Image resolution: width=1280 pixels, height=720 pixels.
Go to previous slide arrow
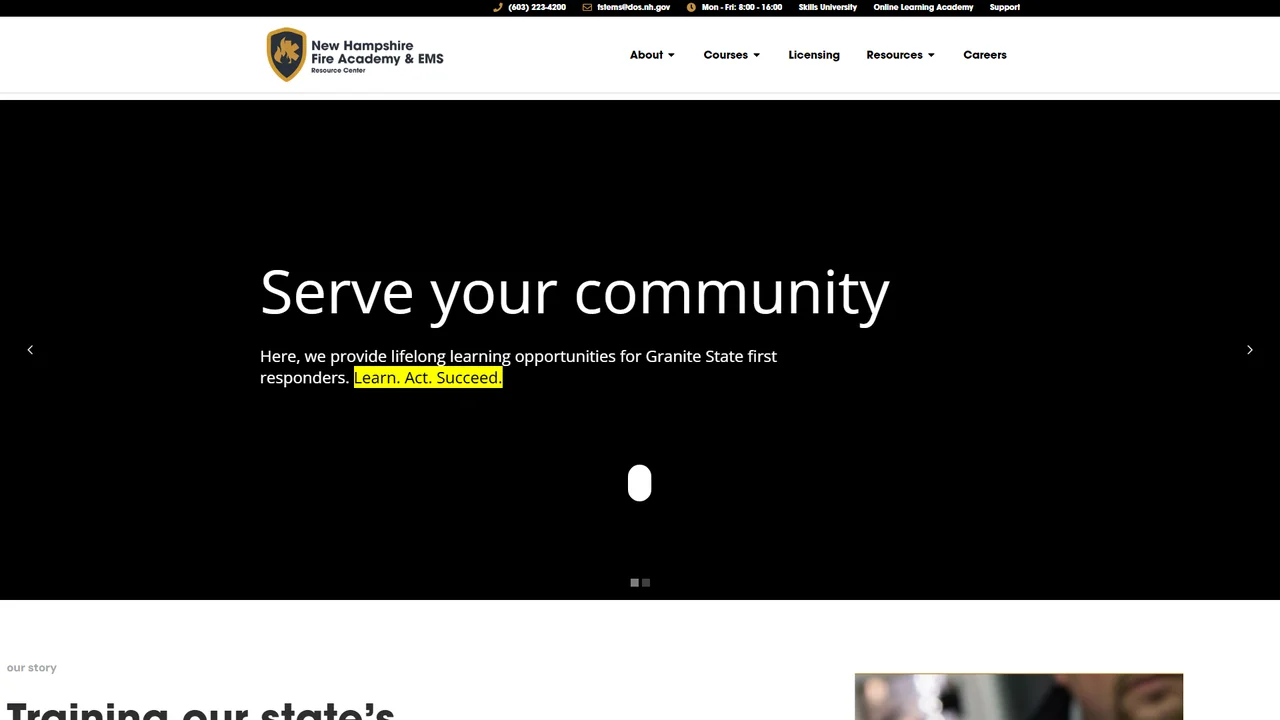pos(30,350)
